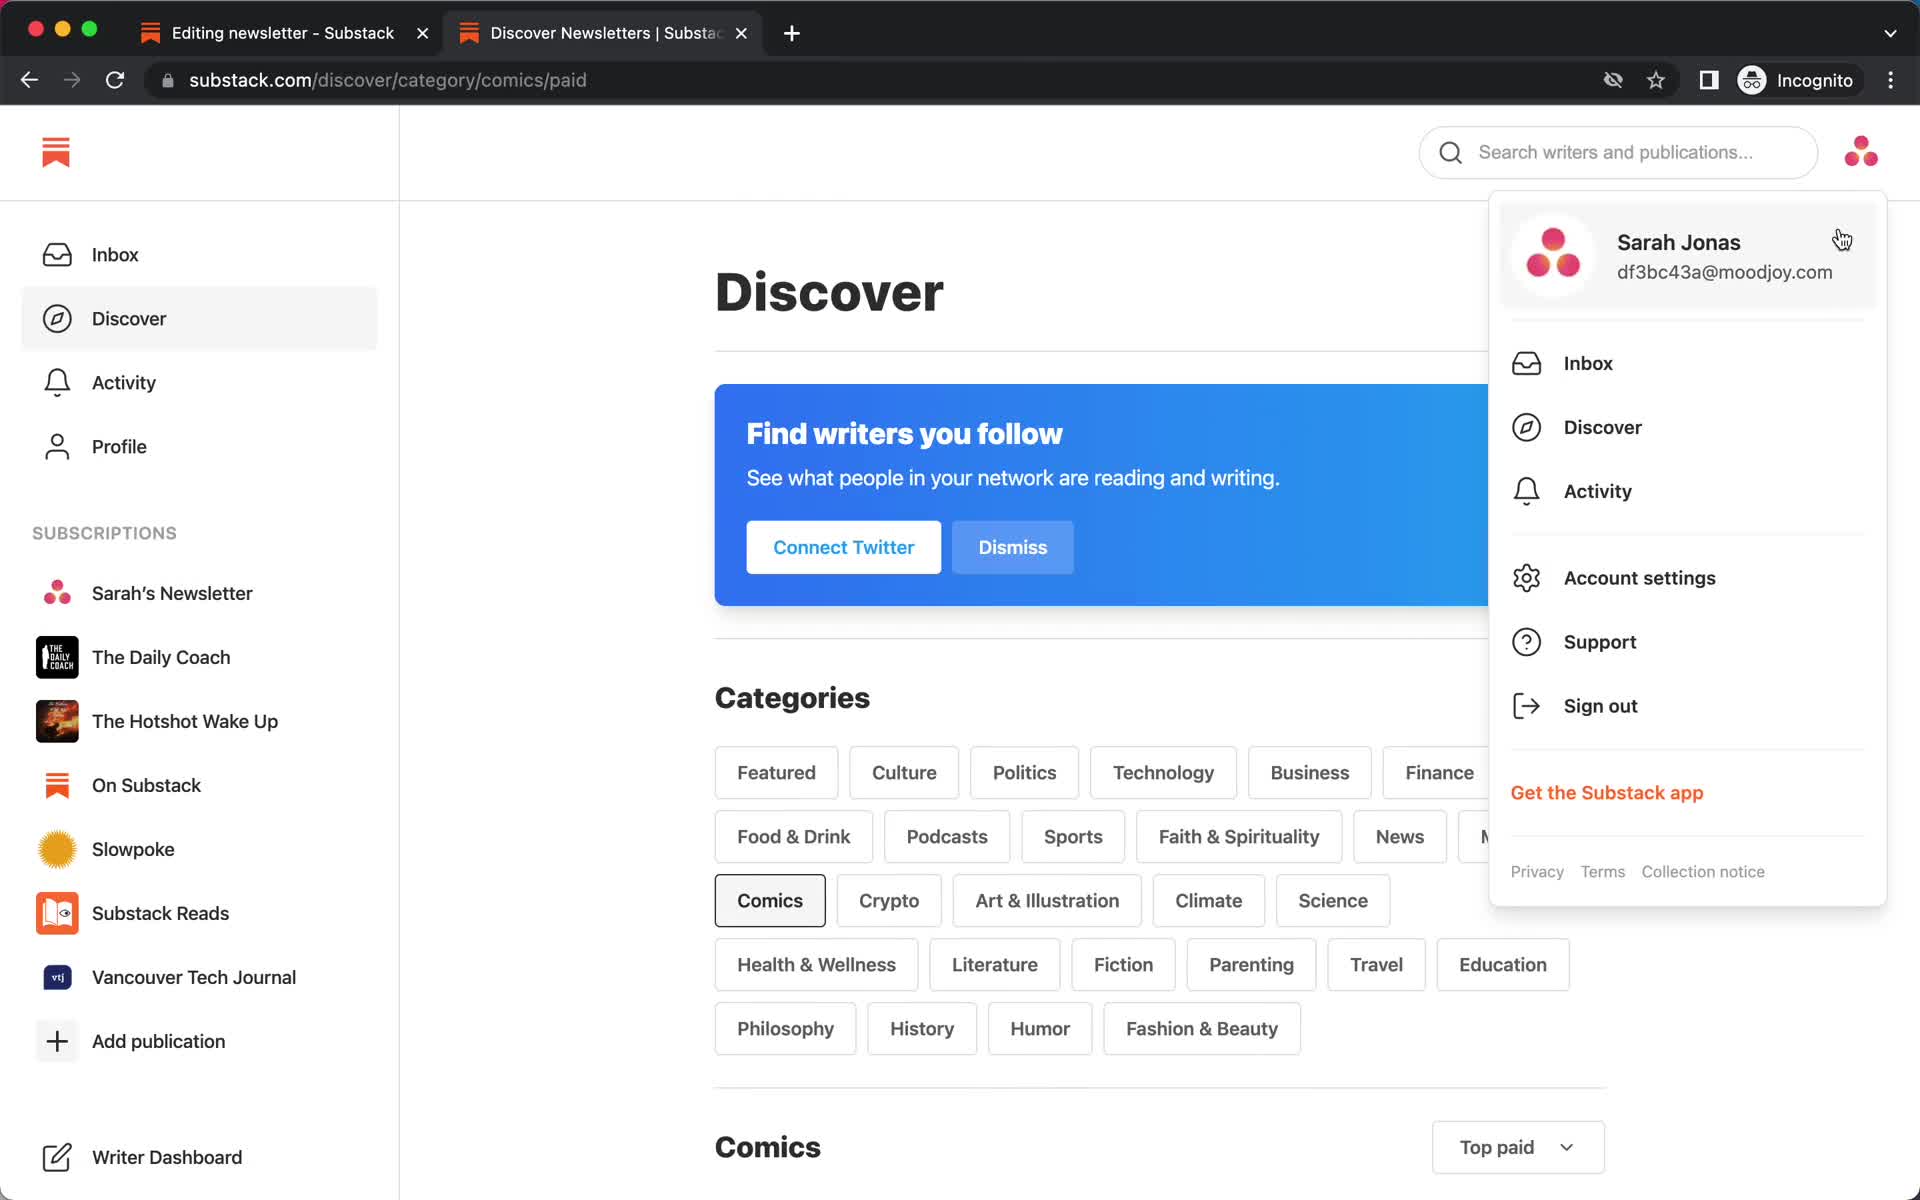1920x1200 pixels.
Task: Select Discover menu item in dropdown
Action: [x=1603, y=427]
